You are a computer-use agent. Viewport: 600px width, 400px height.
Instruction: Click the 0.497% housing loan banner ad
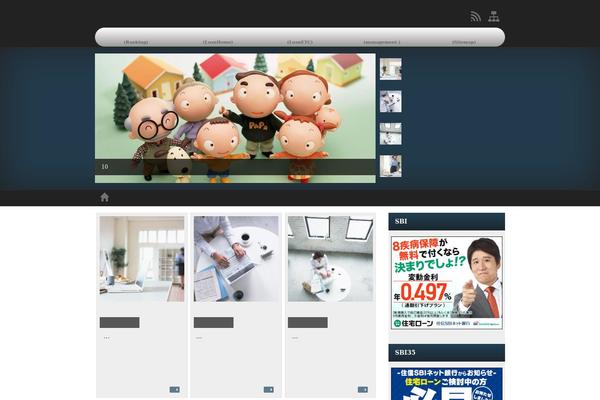click(447, 282)
